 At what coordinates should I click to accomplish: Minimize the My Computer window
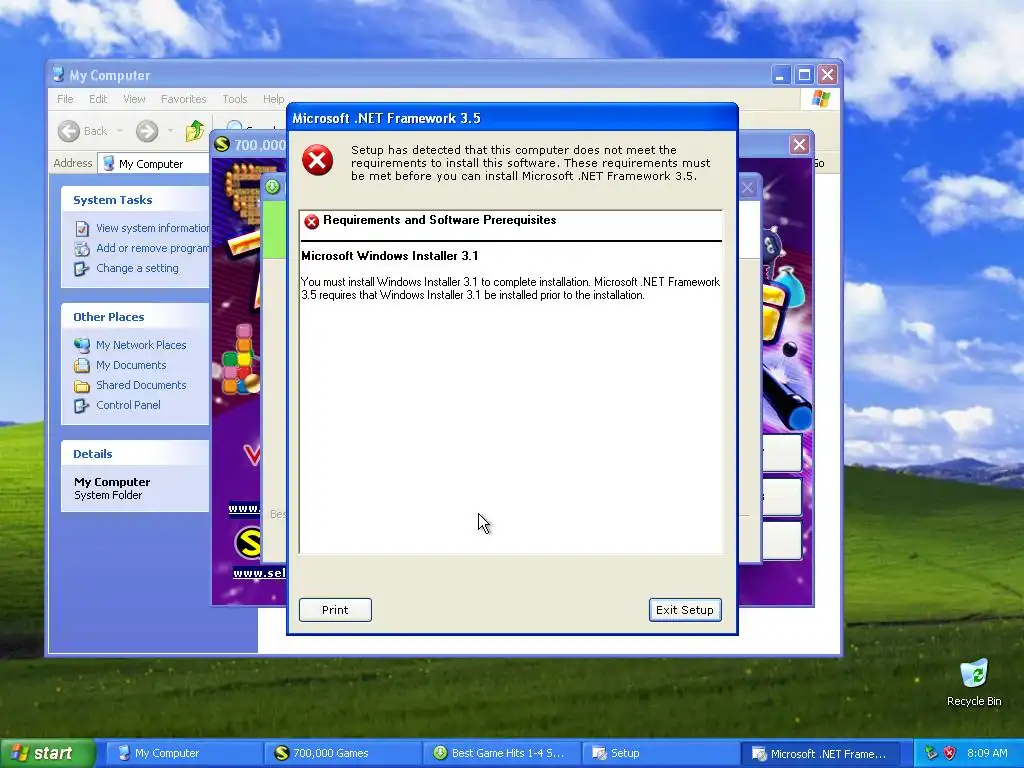[780, 74]
